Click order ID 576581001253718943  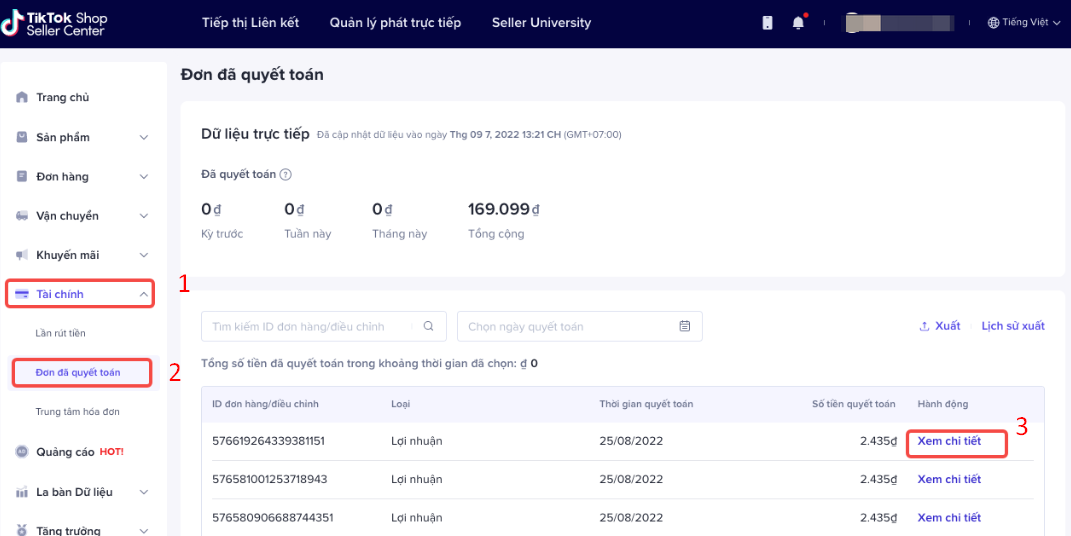pyautogui.click(x=270, y=479)
